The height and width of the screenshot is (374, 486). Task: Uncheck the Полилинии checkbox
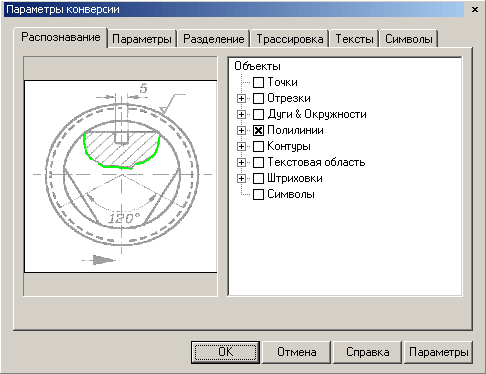[x=258, y=130]
